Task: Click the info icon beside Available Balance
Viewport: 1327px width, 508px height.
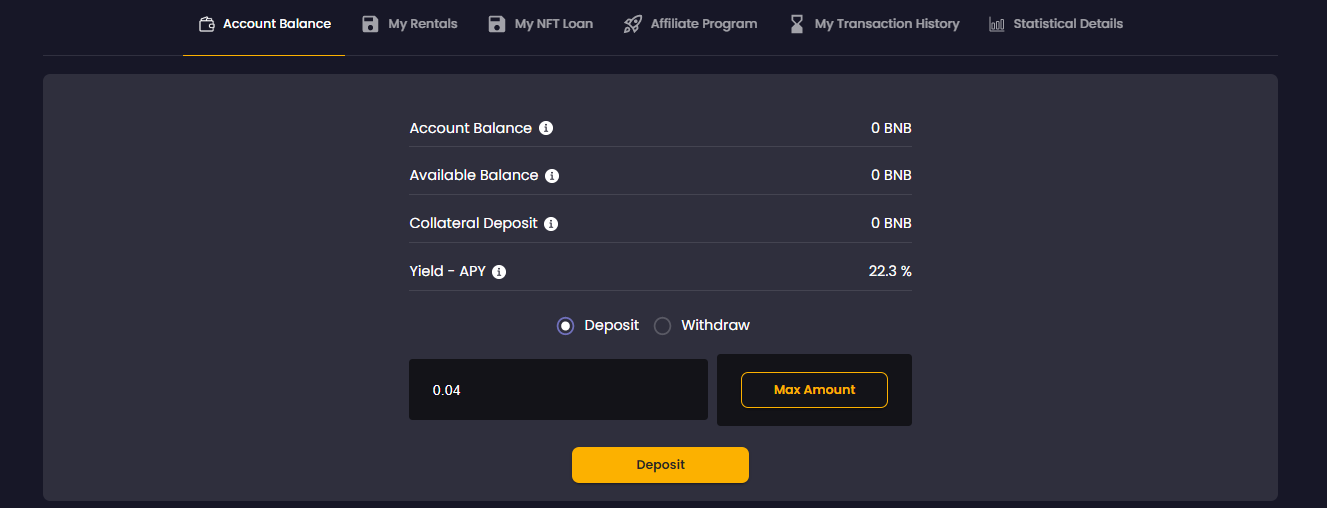Action: (552, 176)
